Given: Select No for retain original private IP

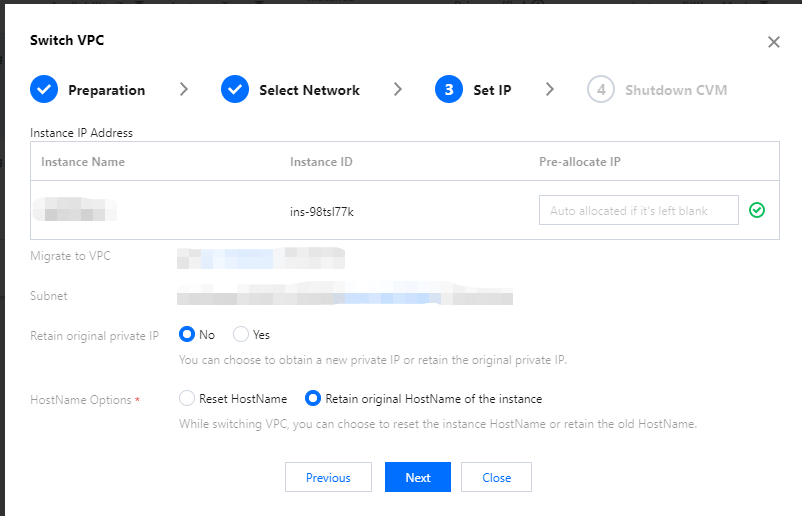Looking at the screenshot, I should 187,335.
